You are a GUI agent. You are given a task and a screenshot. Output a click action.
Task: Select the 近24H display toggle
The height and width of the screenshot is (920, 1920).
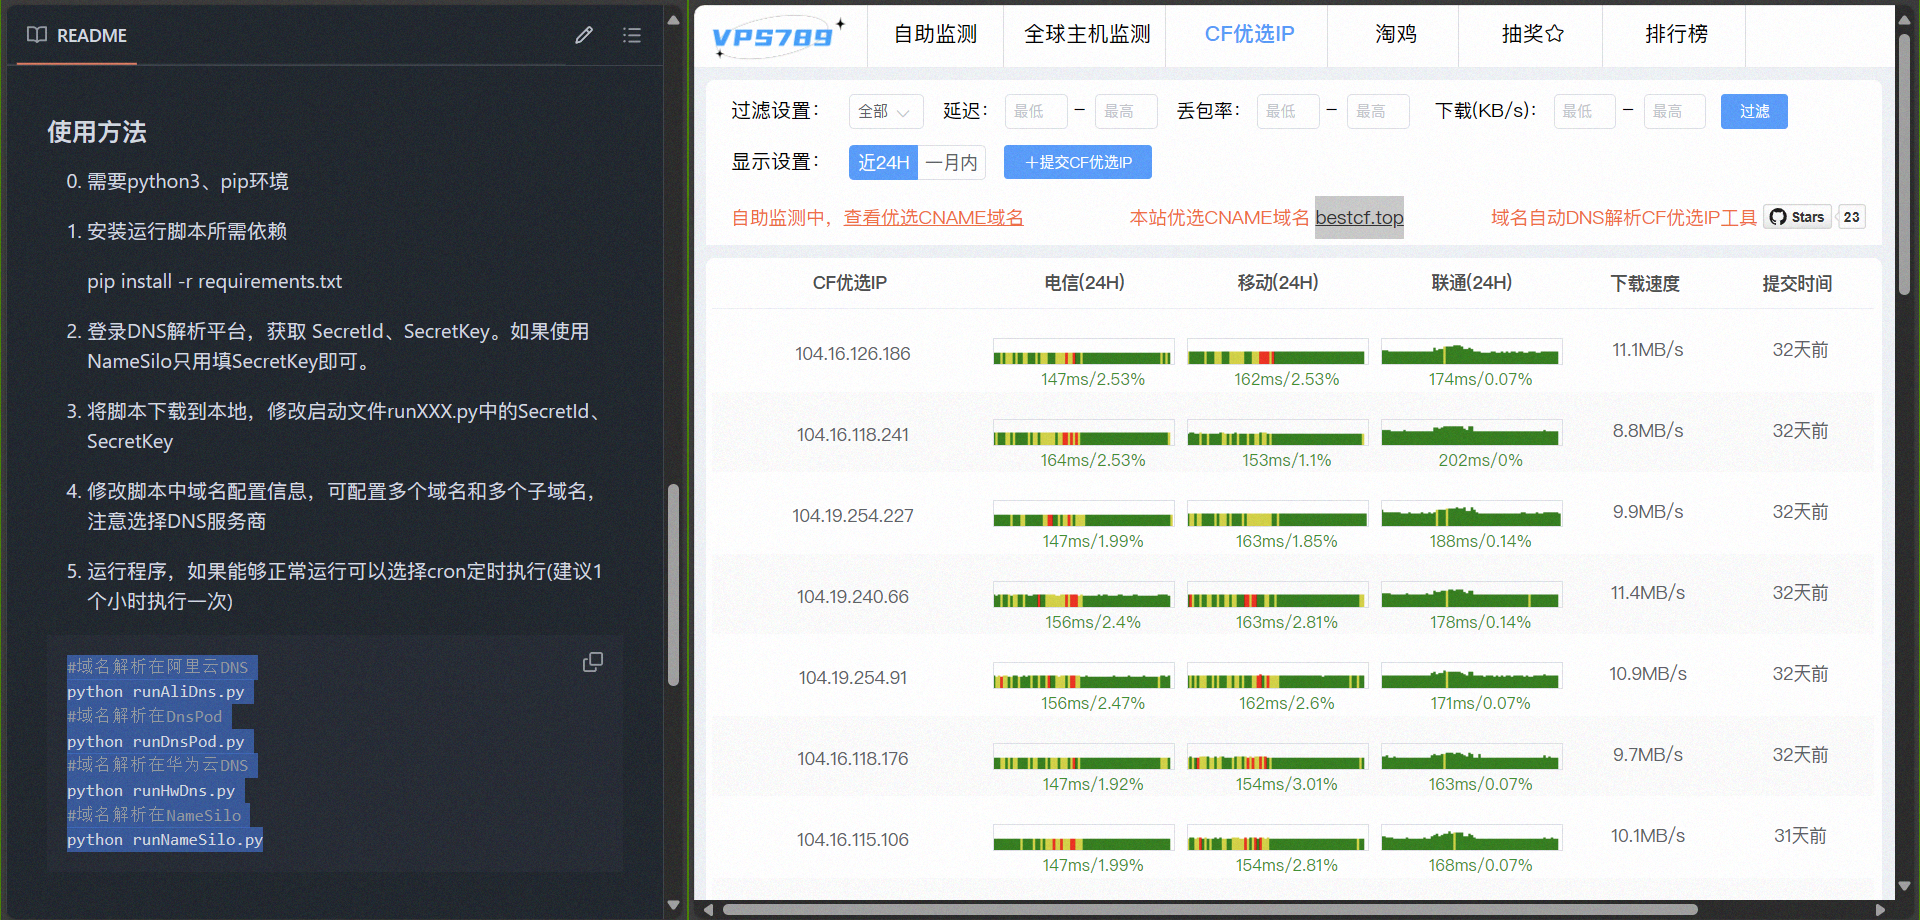pos(883,162)
